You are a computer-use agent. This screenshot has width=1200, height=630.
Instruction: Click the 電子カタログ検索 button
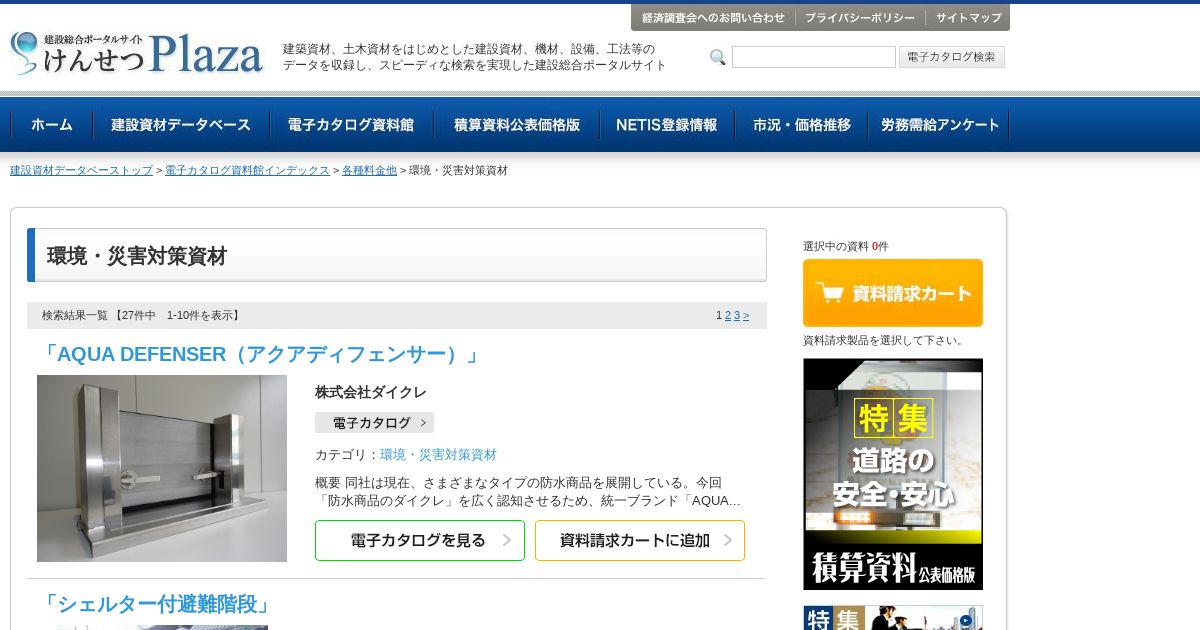tap(951, 57)
